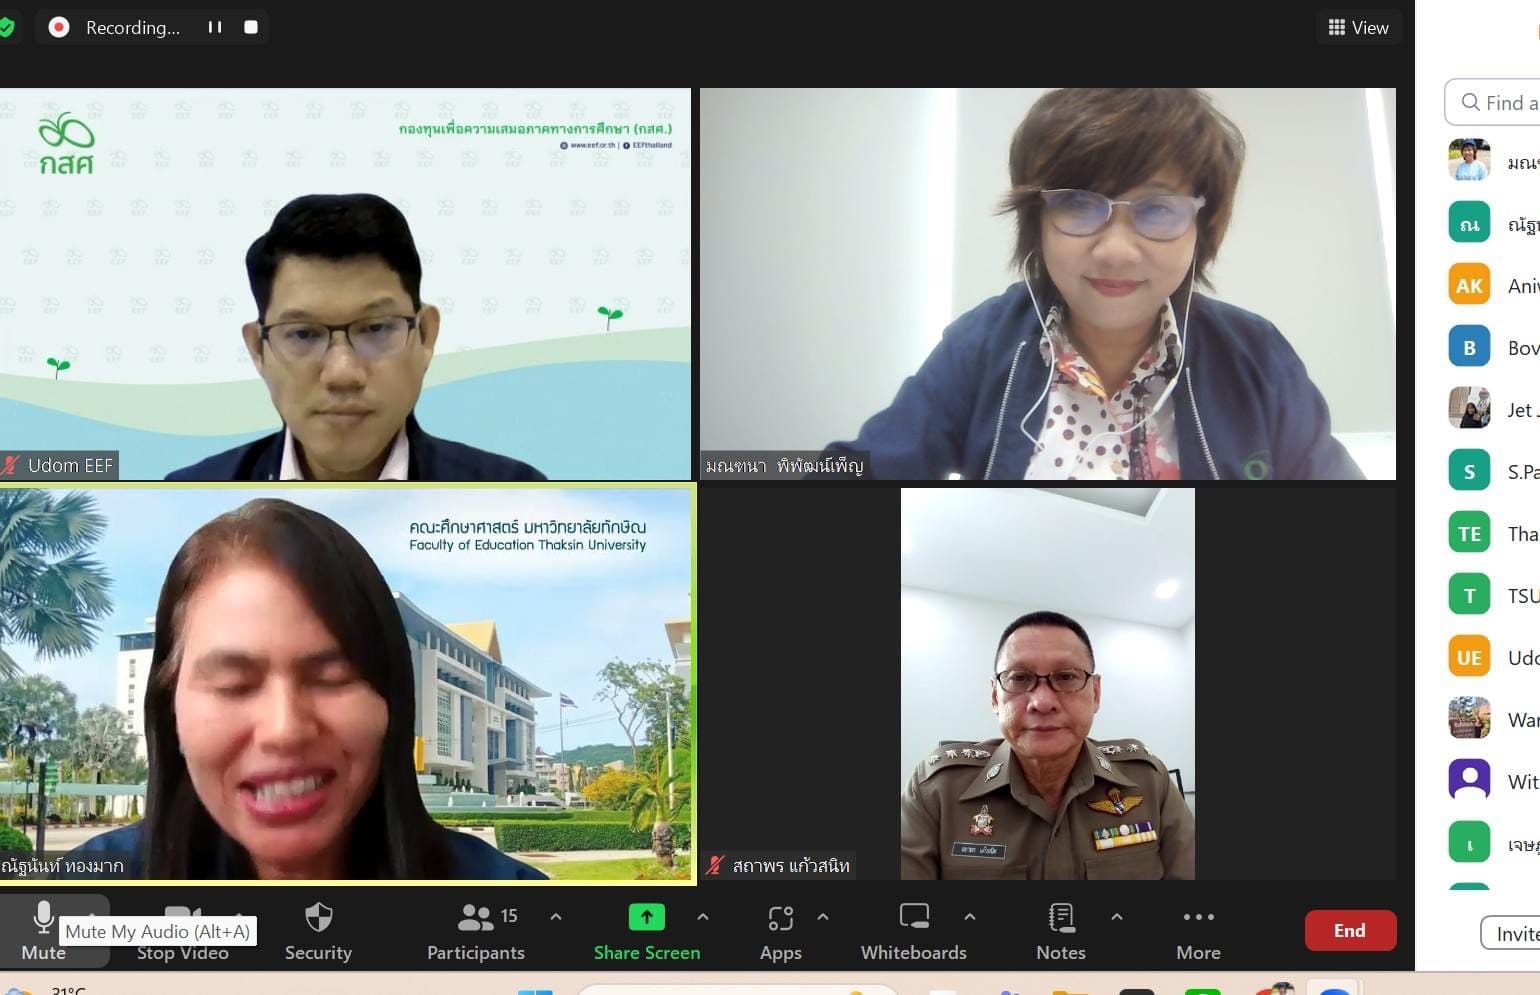
Task: Click the blue B participant avatar
Action: click(1469, 347)
